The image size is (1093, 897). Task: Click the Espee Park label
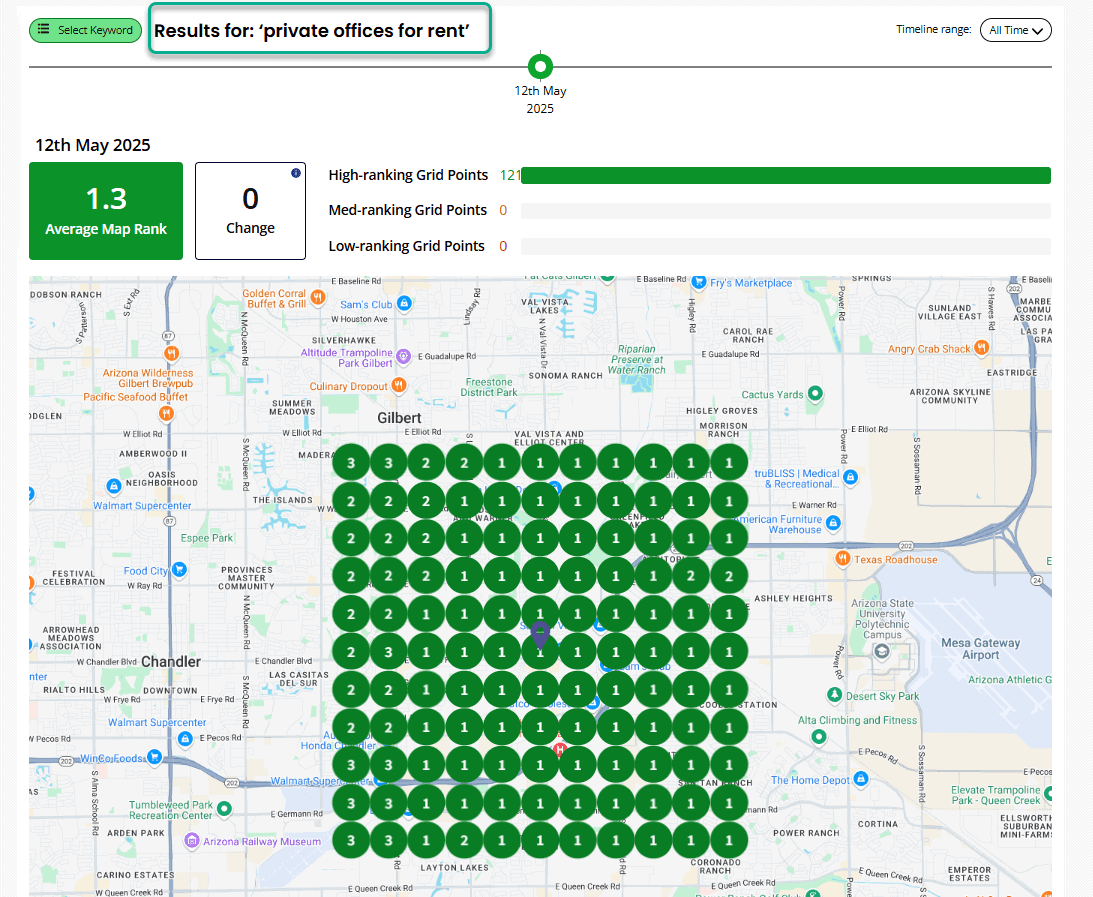click(x=207, y=538)
